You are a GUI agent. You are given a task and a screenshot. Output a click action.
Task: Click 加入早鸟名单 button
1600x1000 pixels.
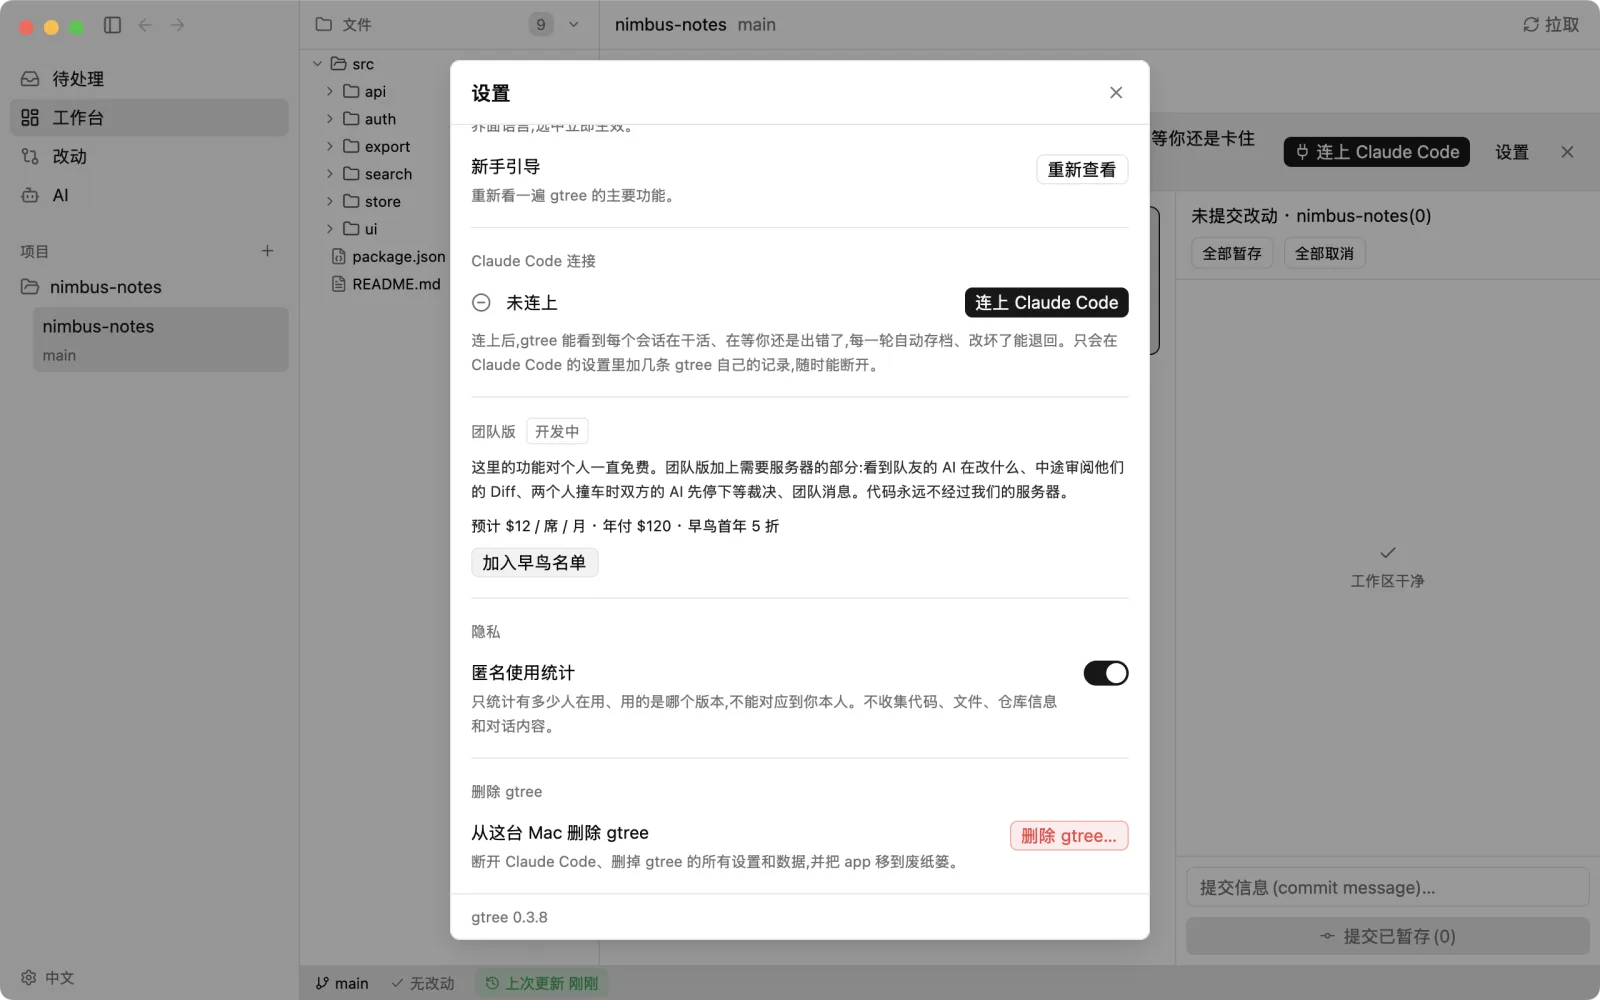pyautogui.click(x=535, y=563)
